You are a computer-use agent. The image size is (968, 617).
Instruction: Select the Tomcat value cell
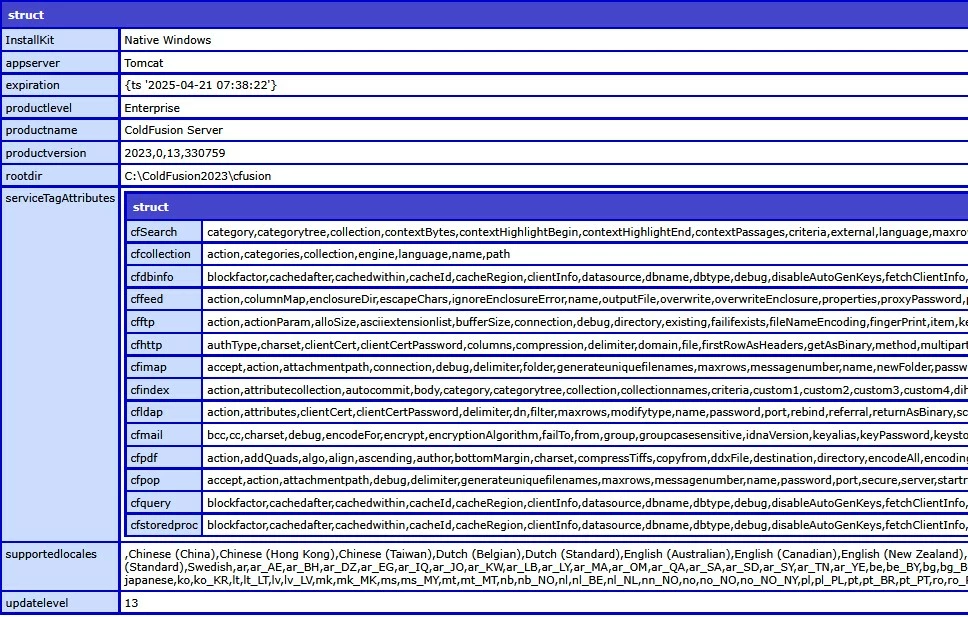544,63
